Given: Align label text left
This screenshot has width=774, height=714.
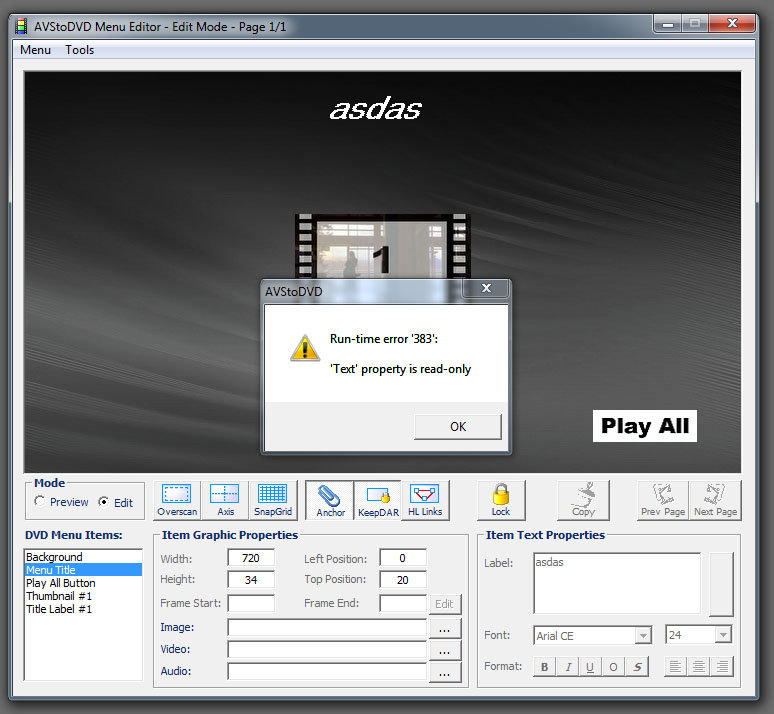Looking at the screenshot, I should (676, 667).
